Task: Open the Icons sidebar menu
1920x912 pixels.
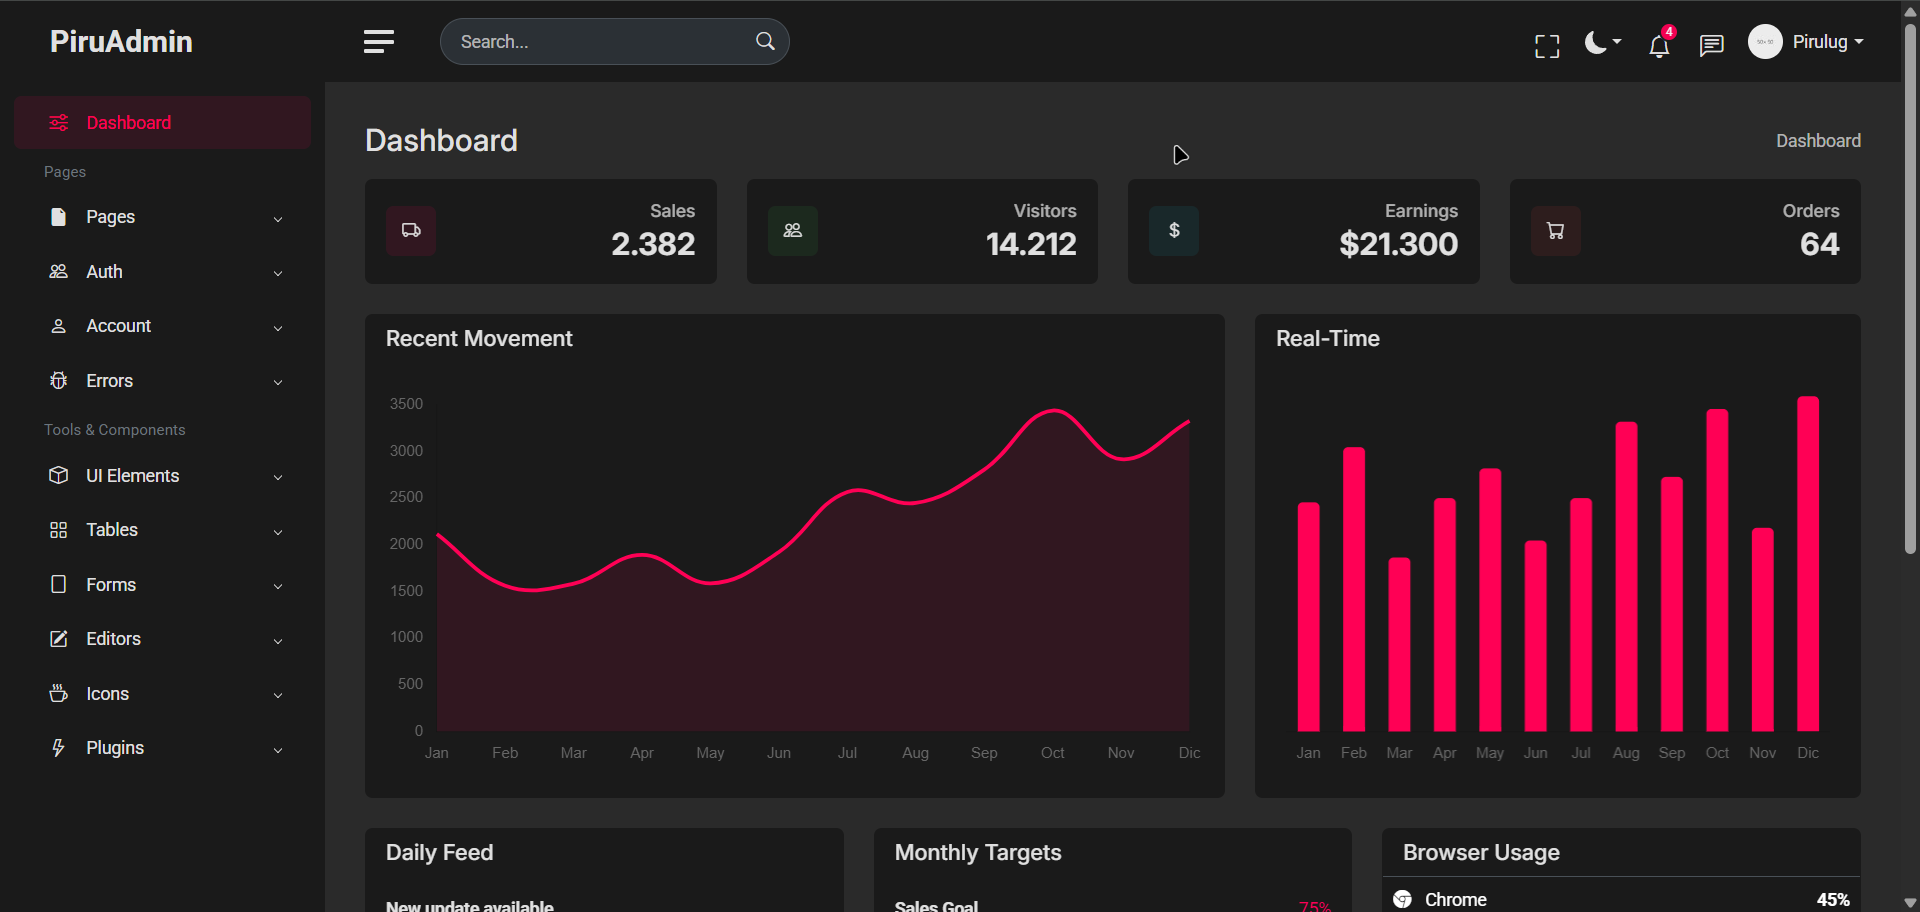Action: (x=162, y=694)
